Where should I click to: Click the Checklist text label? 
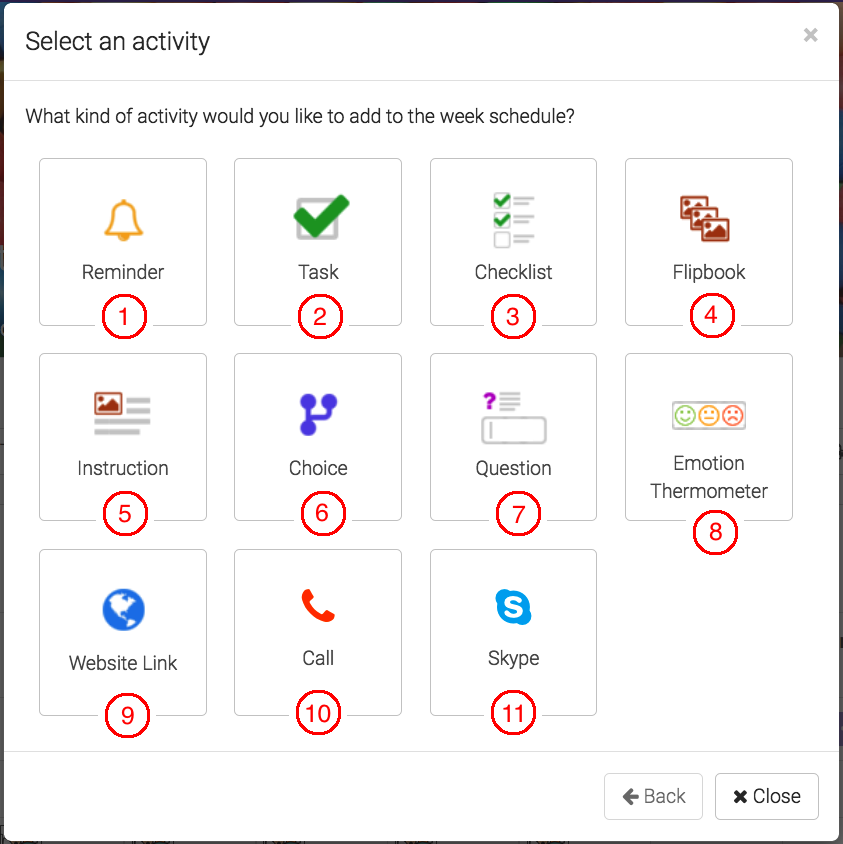click(513, 272)
